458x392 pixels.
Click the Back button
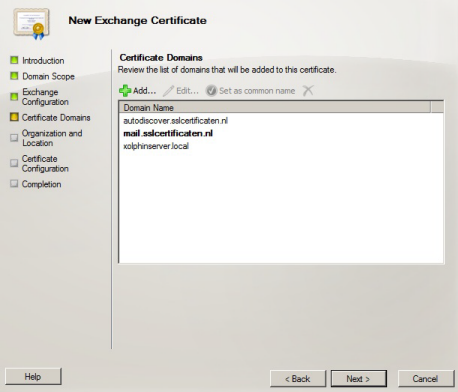pyautogui.click(x=298, y=379)
